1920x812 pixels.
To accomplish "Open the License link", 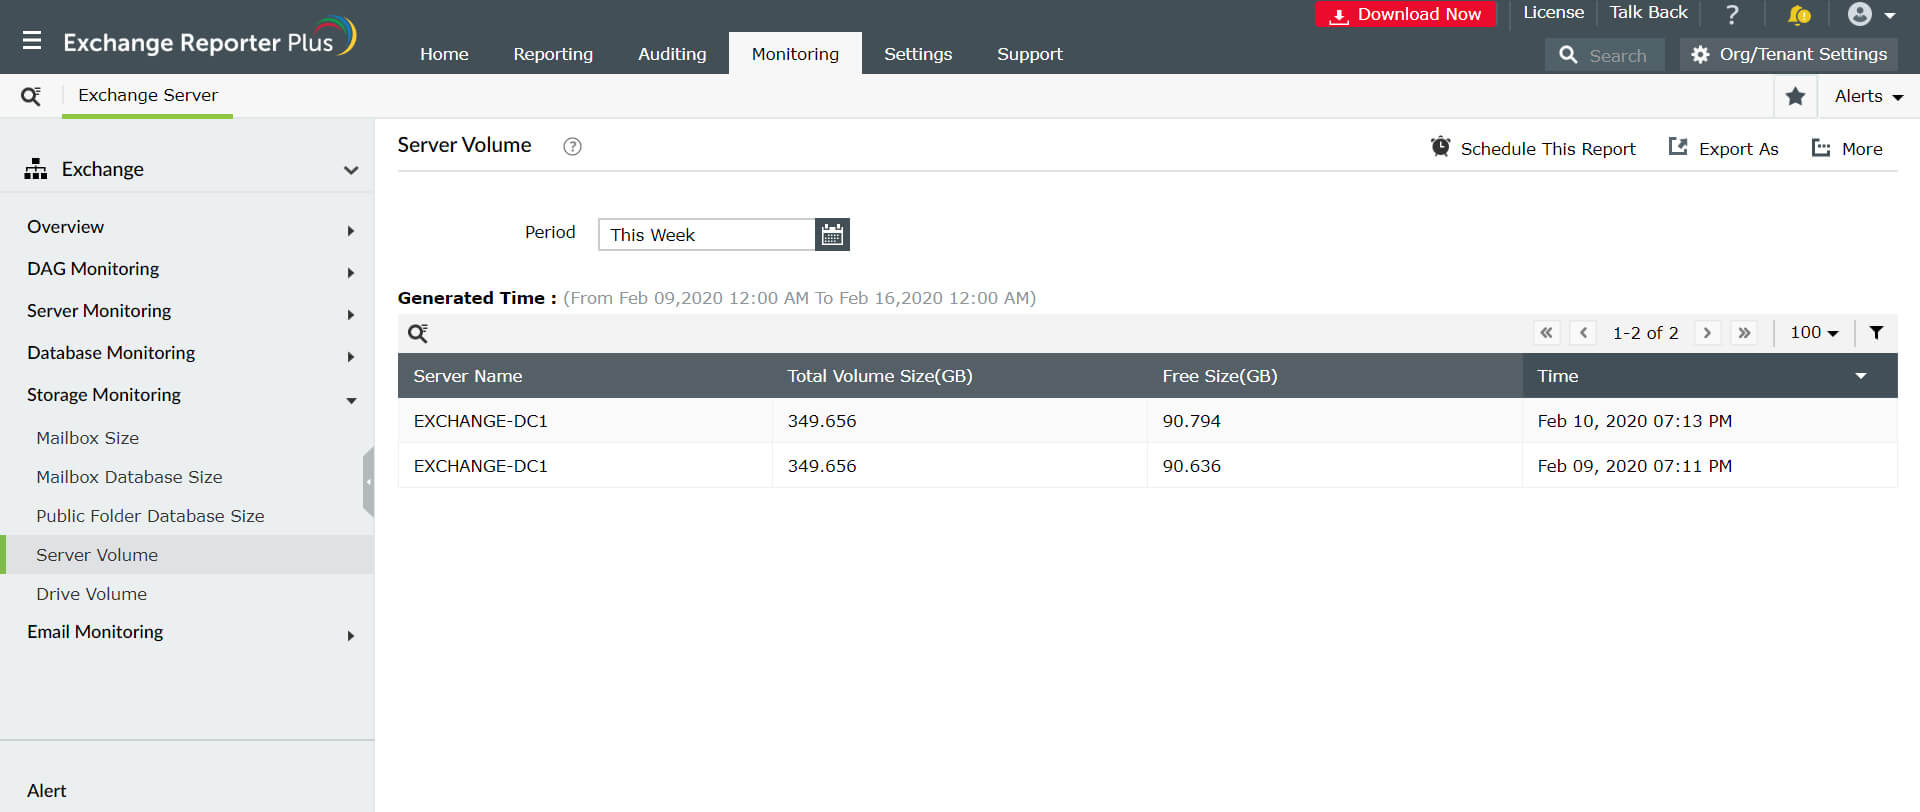I will (1553, 13).
